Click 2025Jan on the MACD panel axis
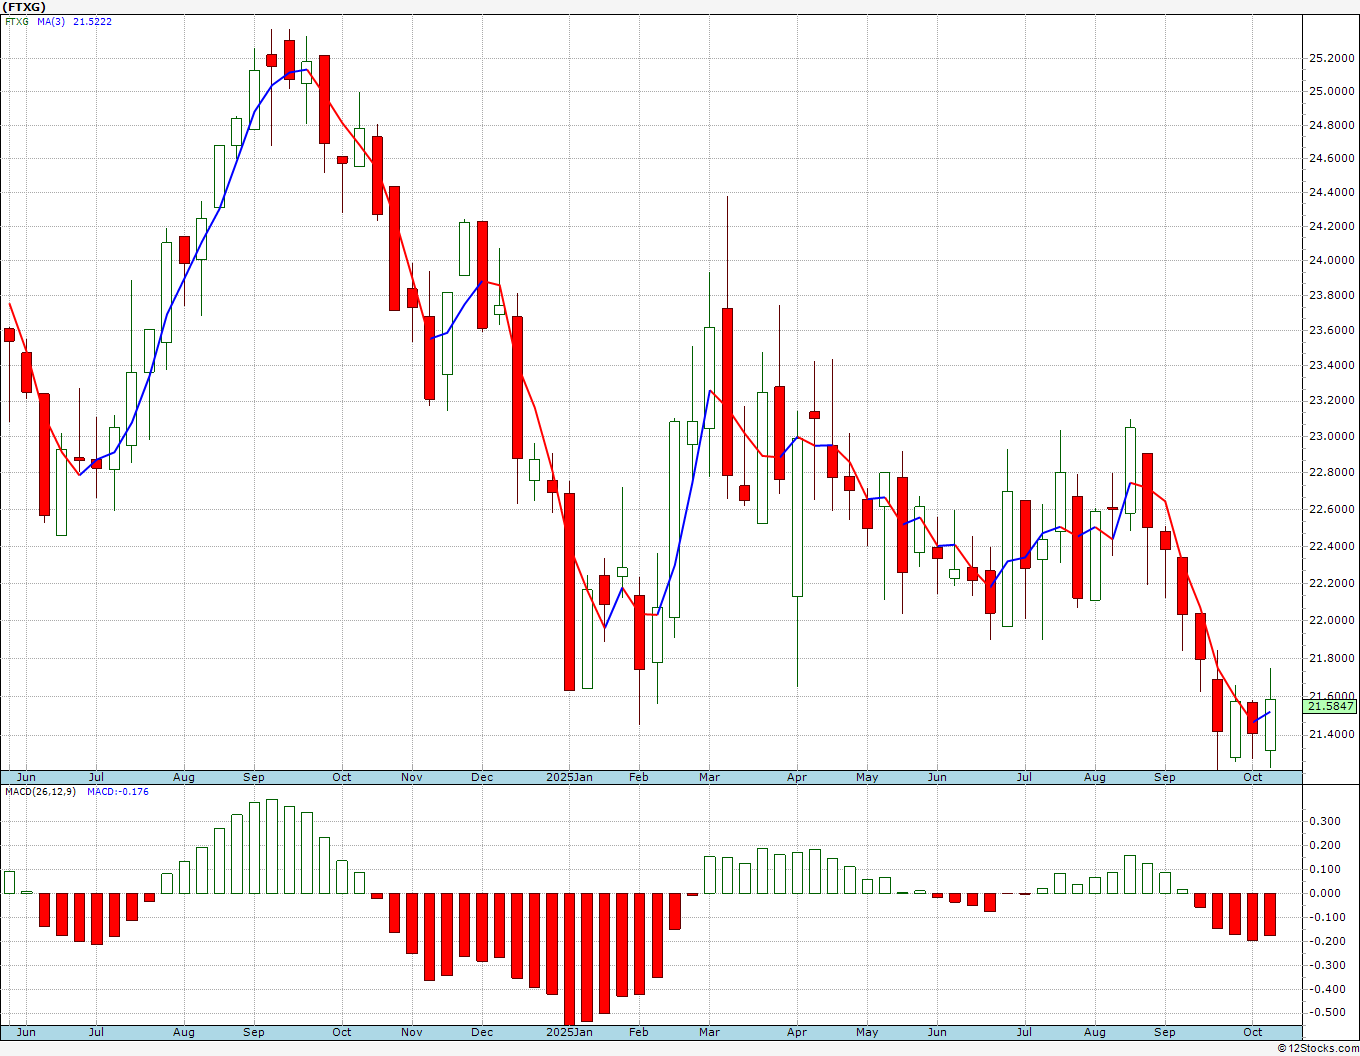Image resolution: width=1360 pixels, height=1056 pixels. coord(569,1032)
